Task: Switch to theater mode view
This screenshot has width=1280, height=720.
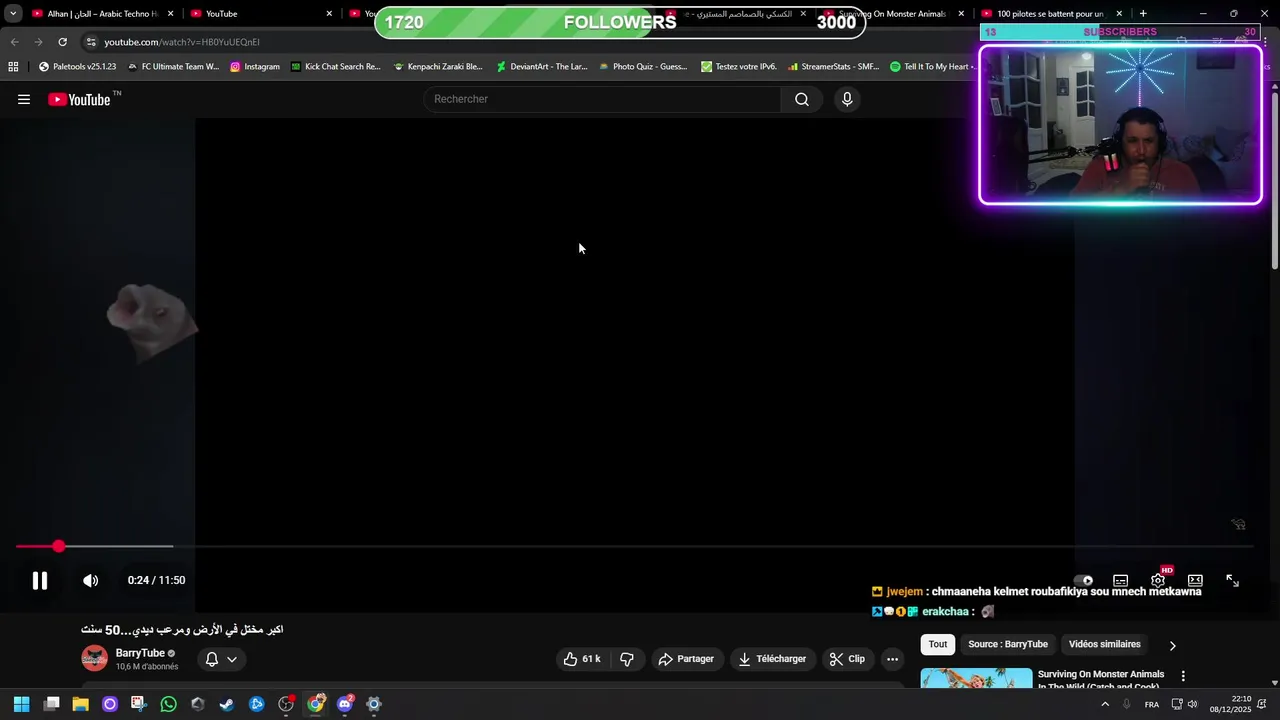Action: click(x=1195, y=580)
